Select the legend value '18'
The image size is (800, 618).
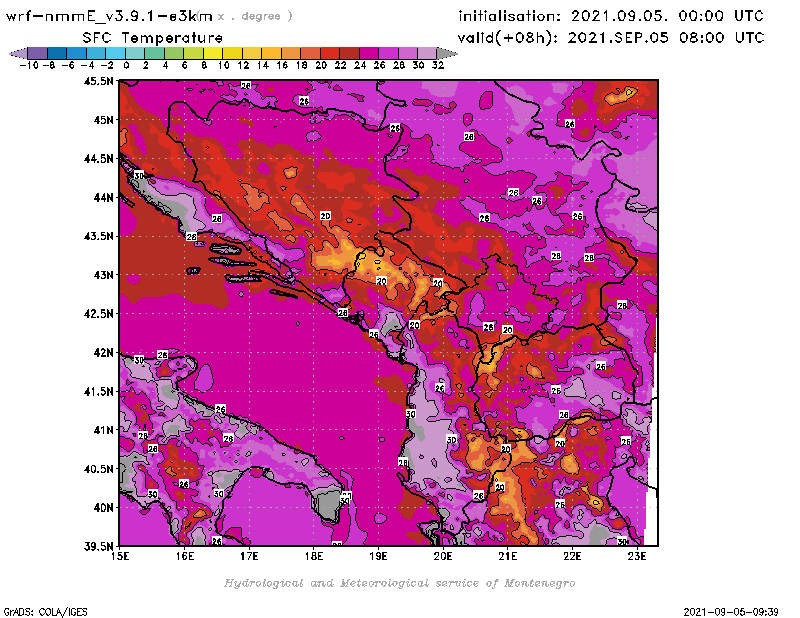pyautogui.click(x=302, y=65)
